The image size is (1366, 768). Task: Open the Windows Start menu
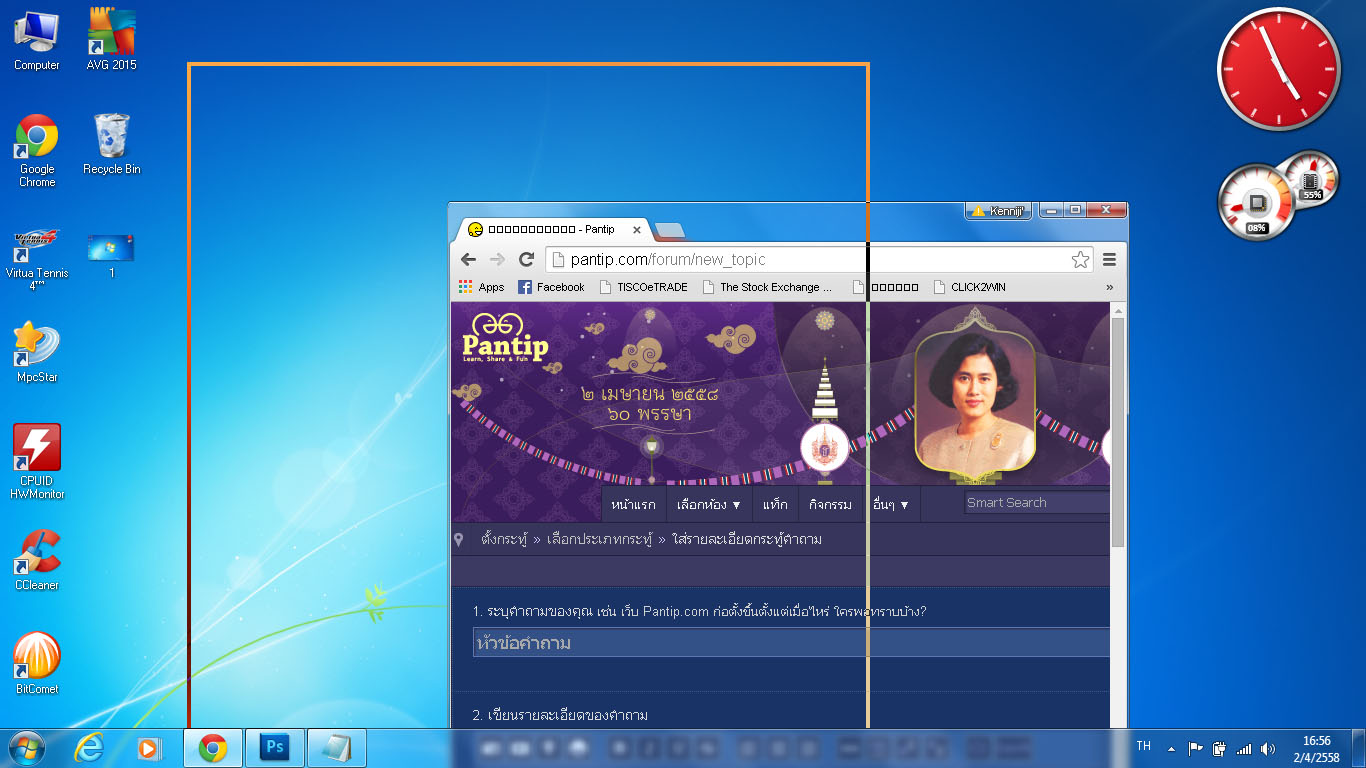click(x=27, y=748)
